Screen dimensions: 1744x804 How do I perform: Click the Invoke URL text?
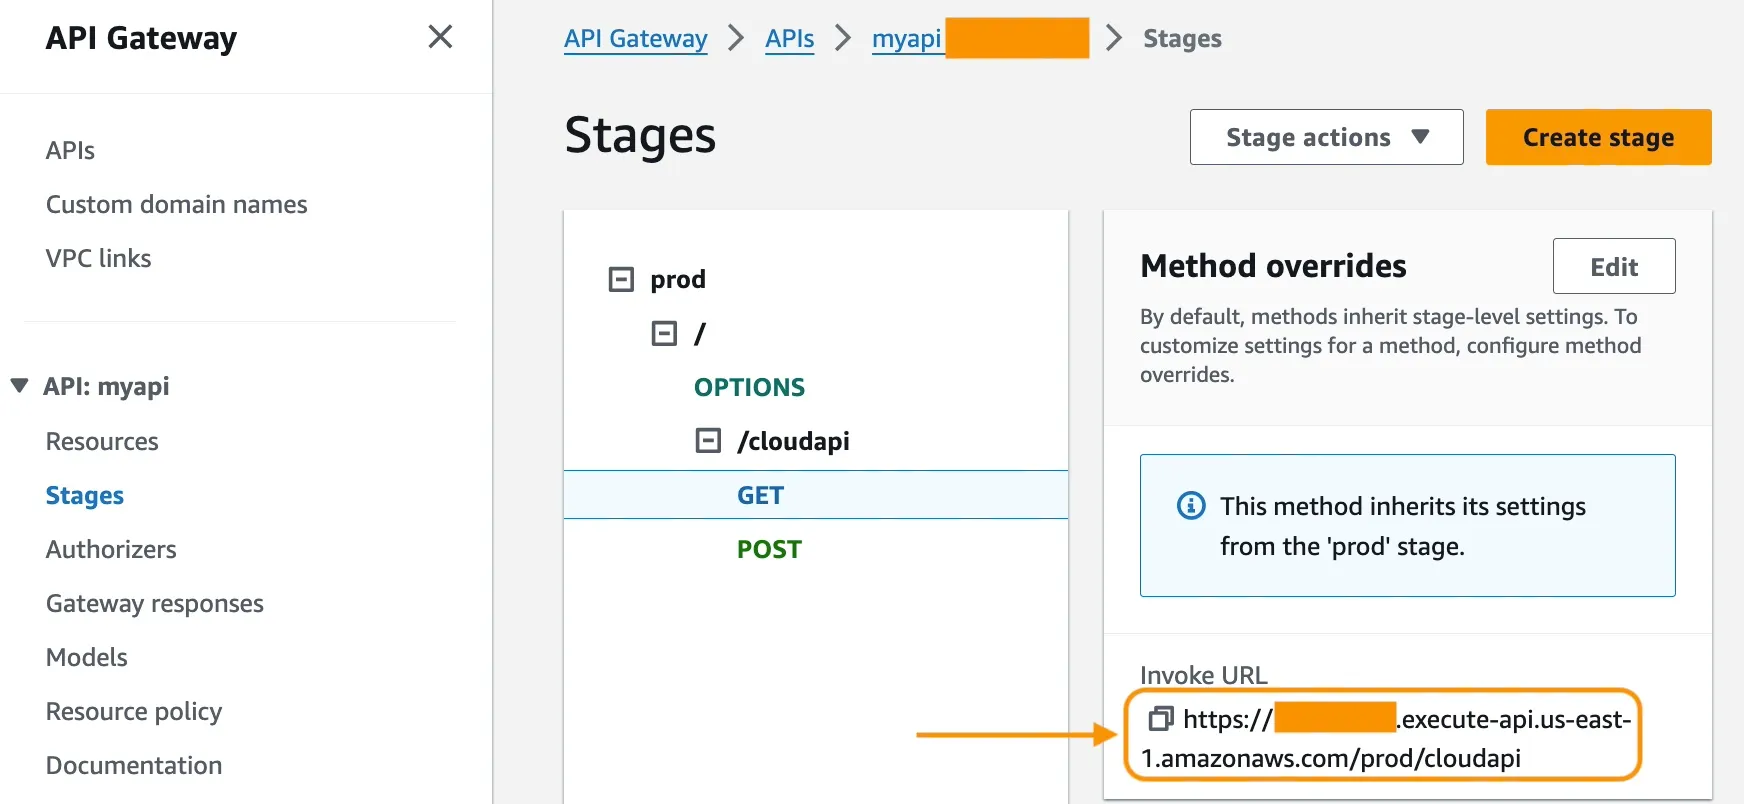[x=1386, y=738]
